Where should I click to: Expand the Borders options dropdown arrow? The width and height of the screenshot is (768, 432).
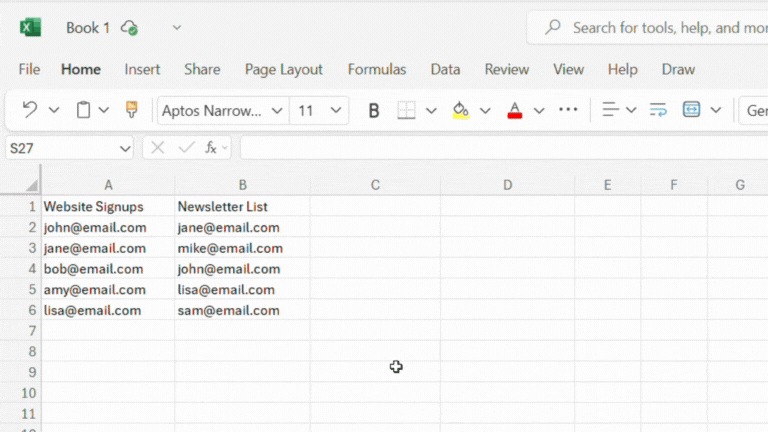(431, 111)
